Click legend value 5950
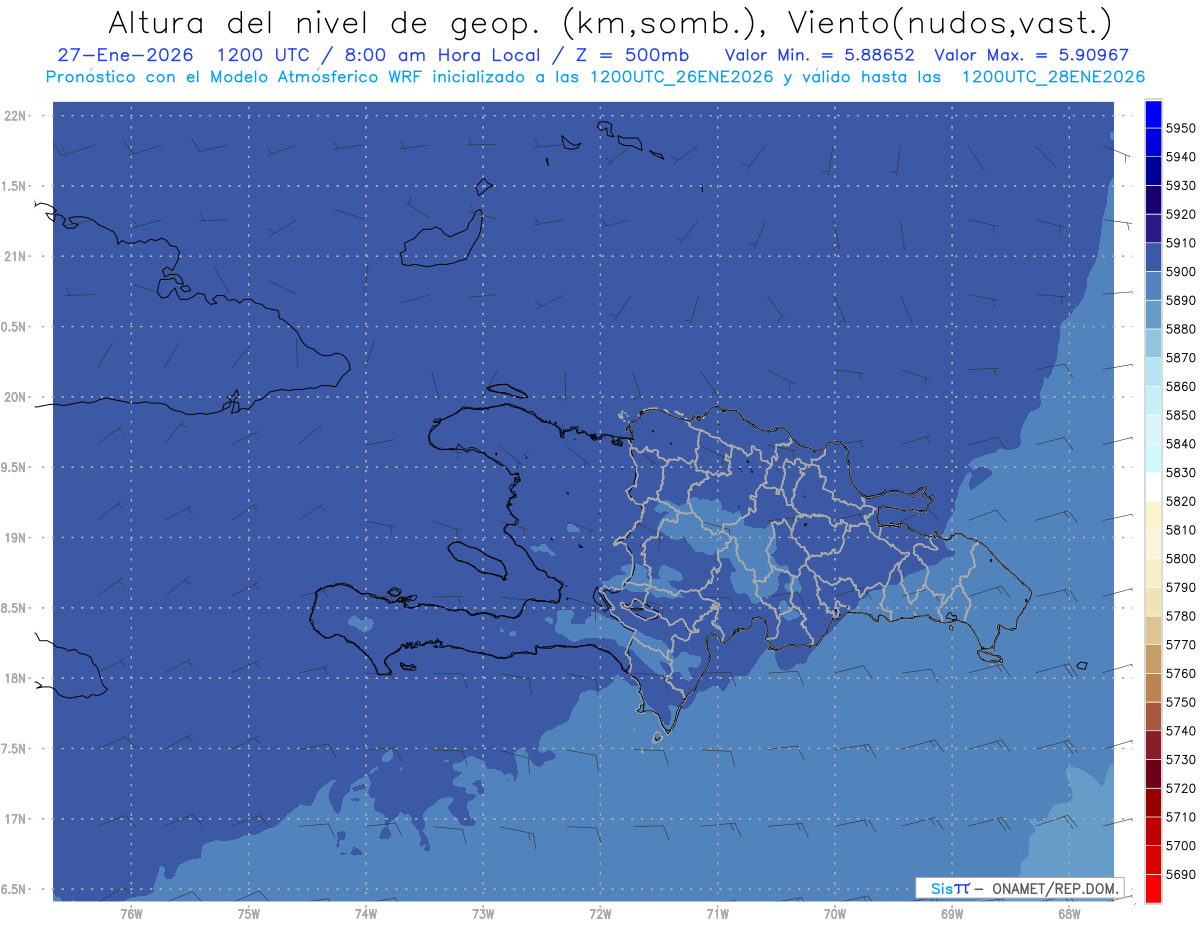This screenshot has height=927, width=1200. click(1180, 128)
